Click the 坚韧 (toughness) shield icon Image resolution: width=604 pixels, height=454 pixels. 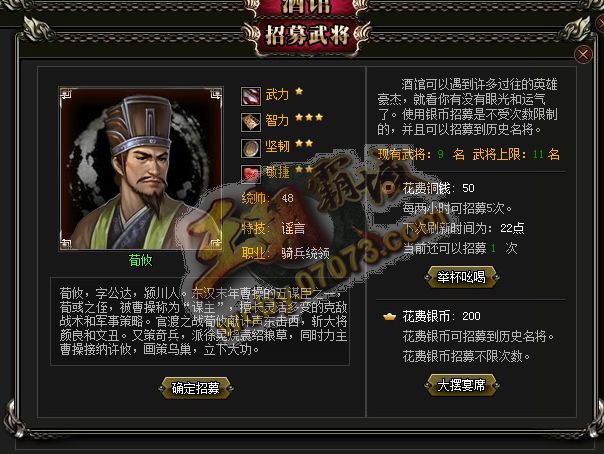point(251,148)
